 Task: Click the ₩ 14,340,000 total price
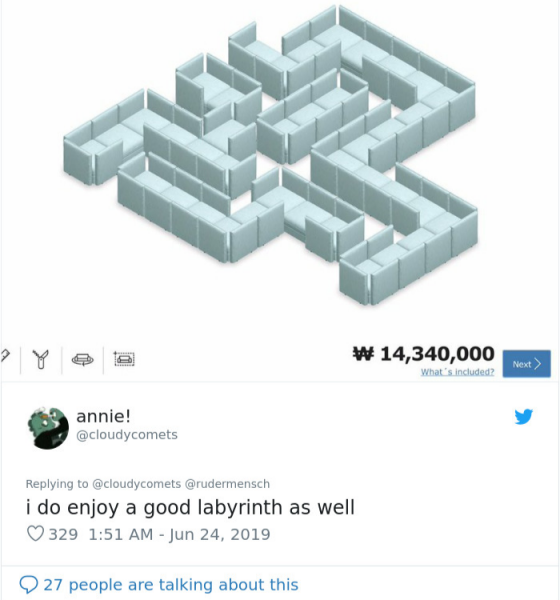pyautogui.click(x=423, y=354)
